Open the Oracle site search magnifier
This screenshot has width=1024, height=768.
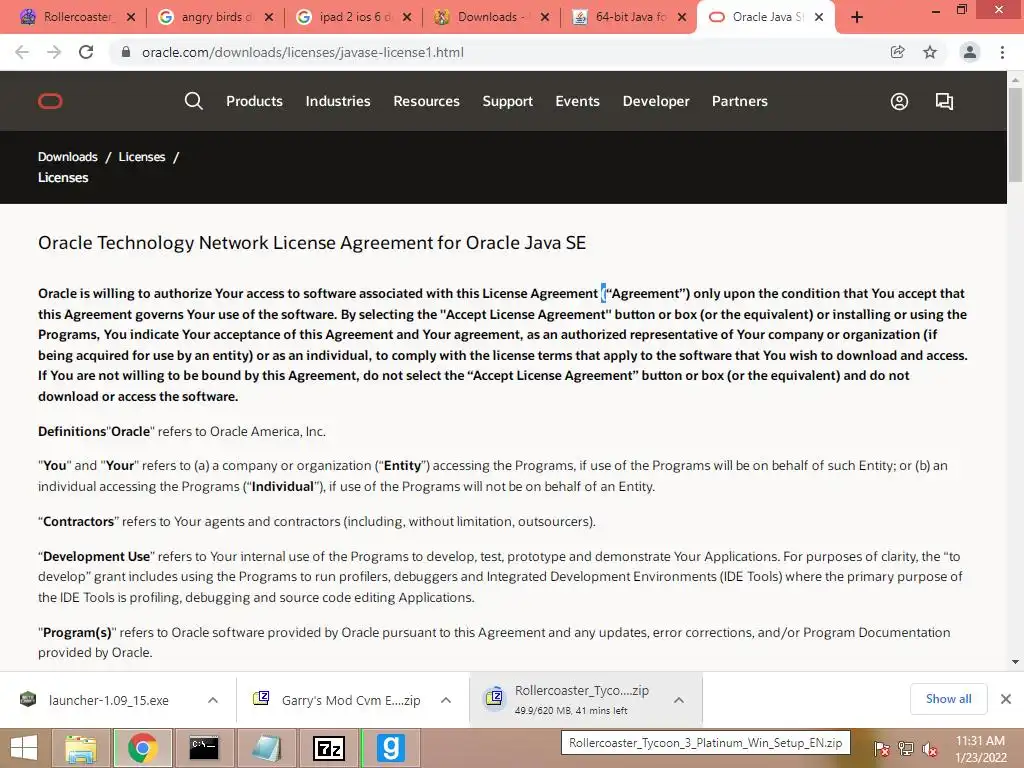(x=193, y=101)
